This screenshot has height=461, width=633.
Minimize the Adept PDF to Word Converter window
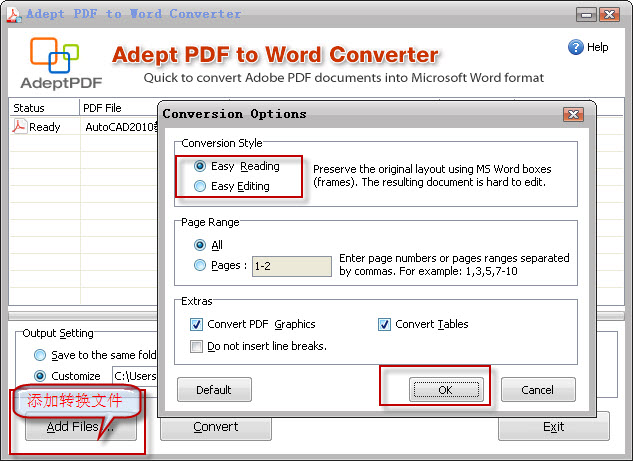[586, 15]
